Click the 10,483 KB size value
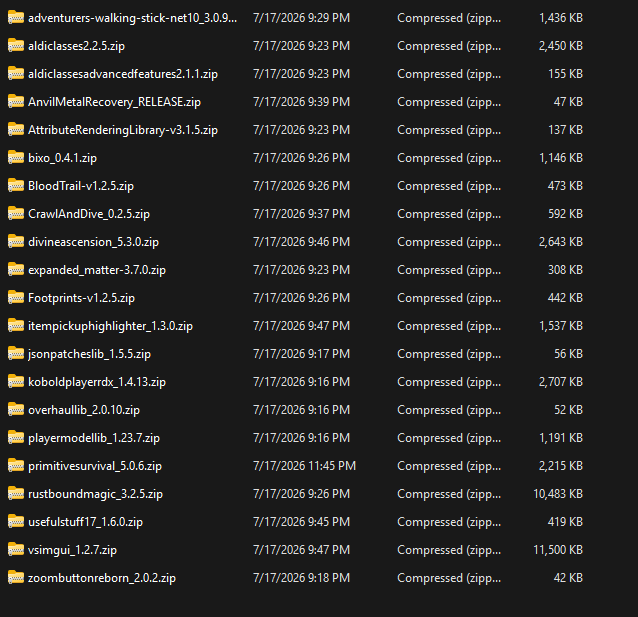Screen dimensions: 638x617 click(558, 493)
